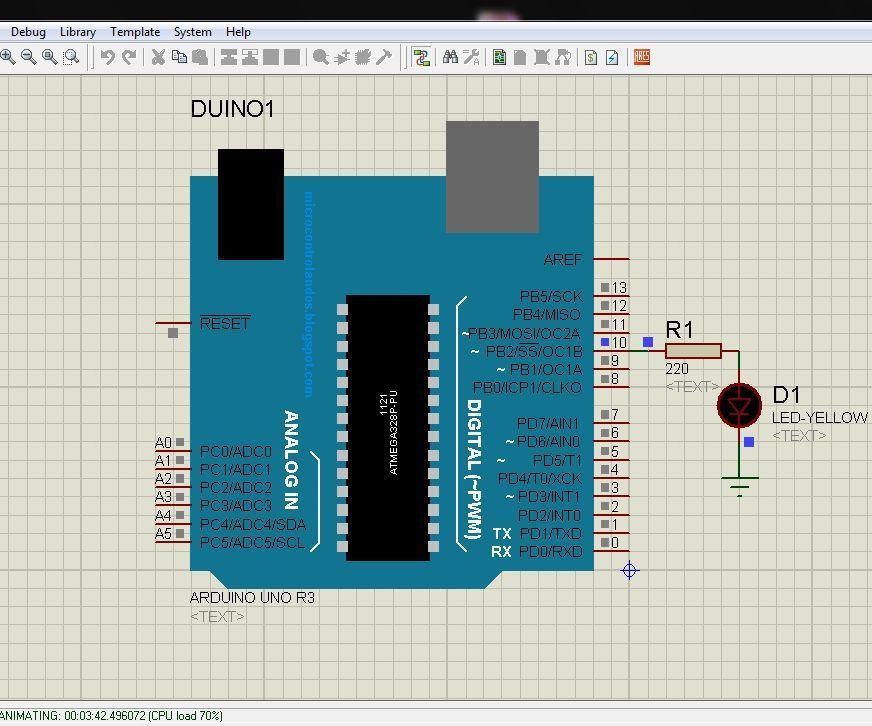The width and height of the screenshot is (872, 726).
Task: Run the Electrical Rules Check
Action: coord(612,57)
